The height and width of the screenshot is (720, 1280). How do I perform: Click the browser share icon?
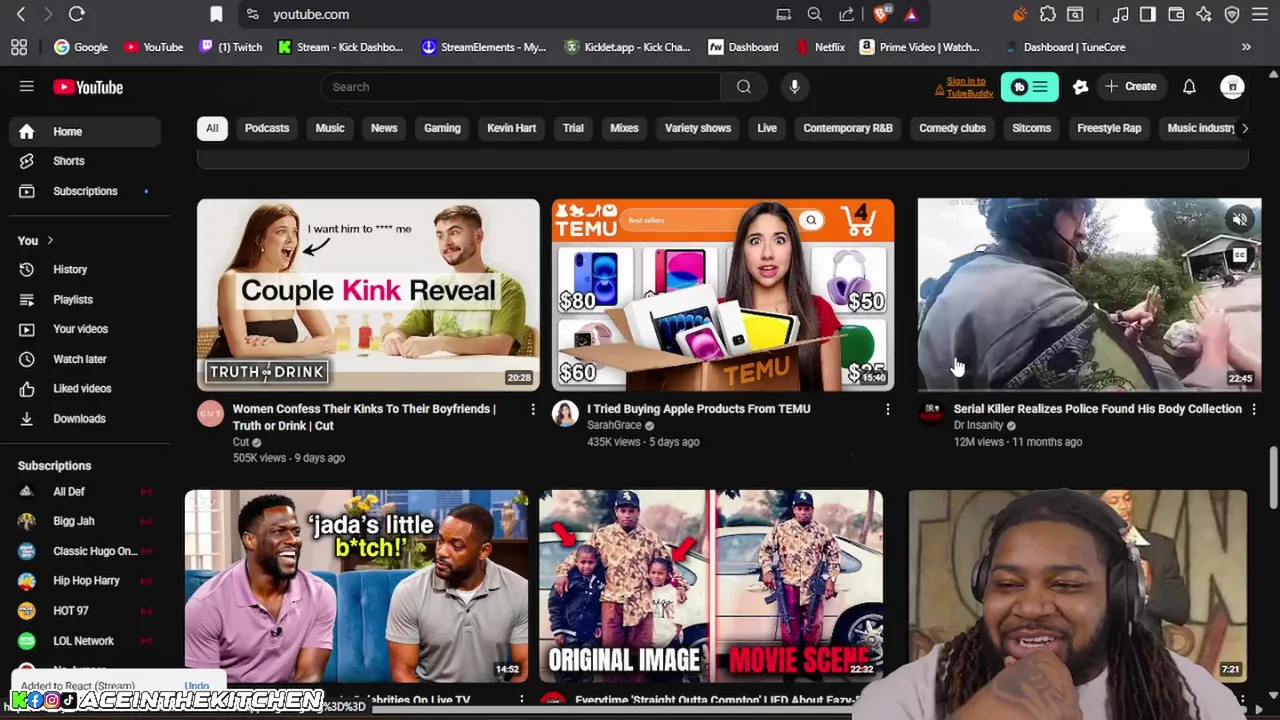click(x=846, y=14)
